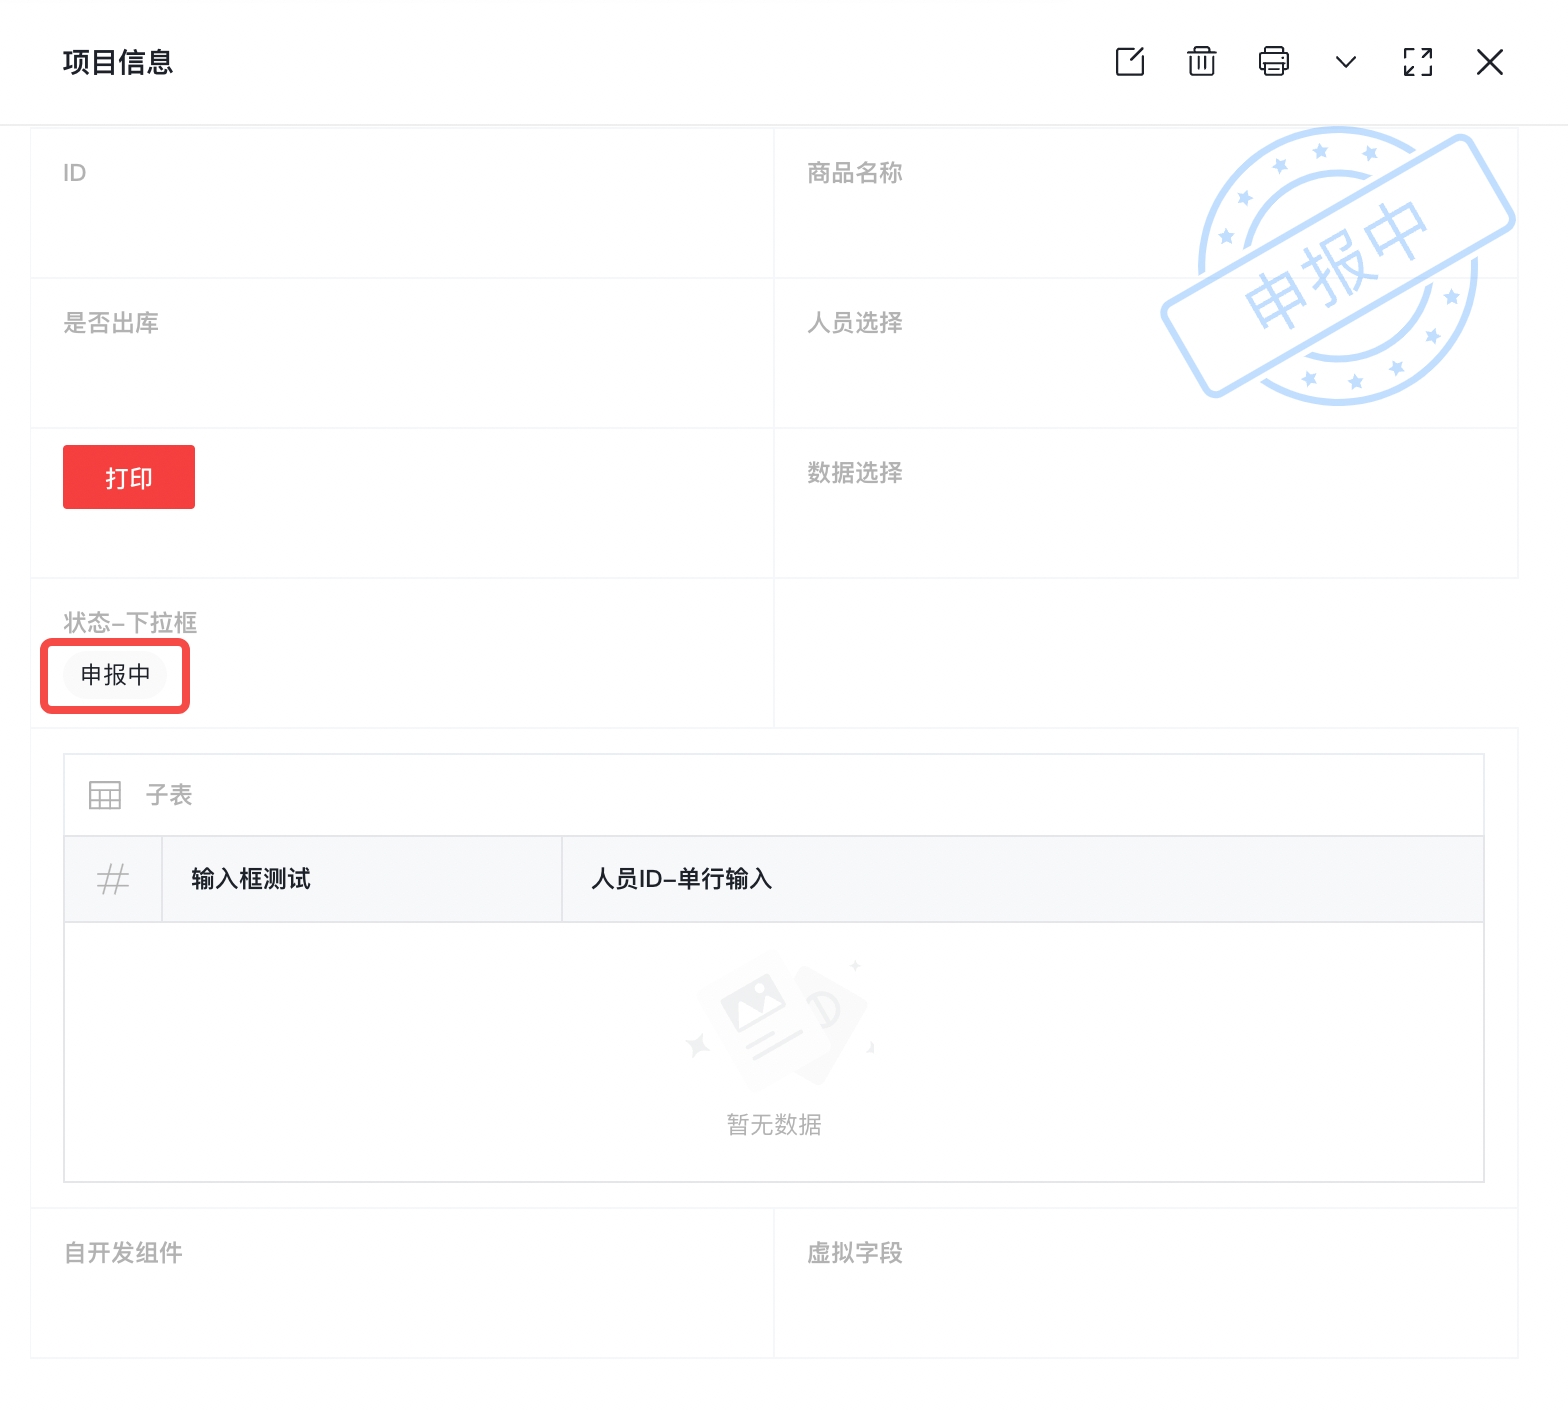Click the 数据选择 field
Viewport: 1568px width, 1410px height.
(x=854, y=473)
